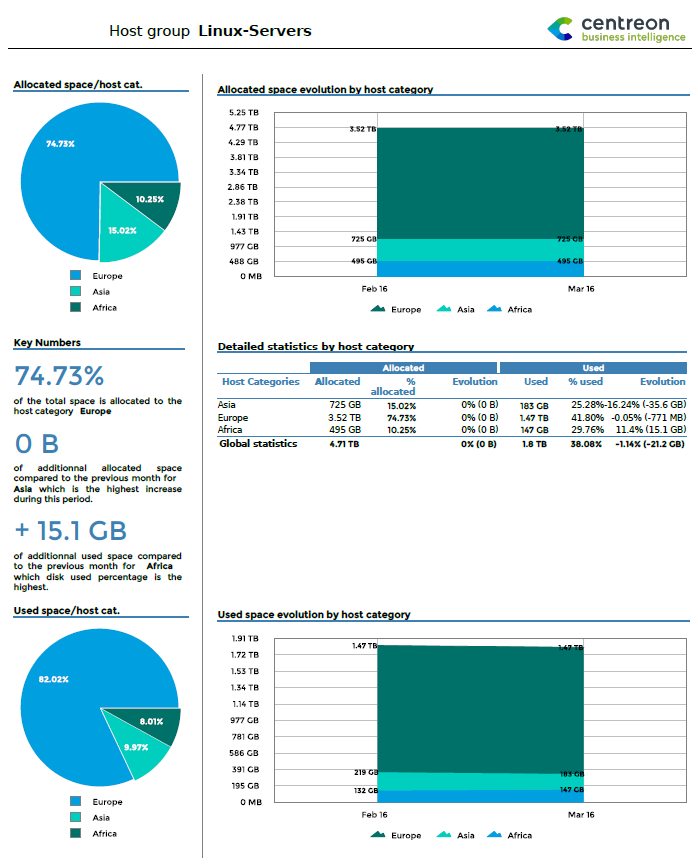698x865 pixels.
Task: Select the Europe legend marker in the Used space evolution chart
Action: pos(378,835)
